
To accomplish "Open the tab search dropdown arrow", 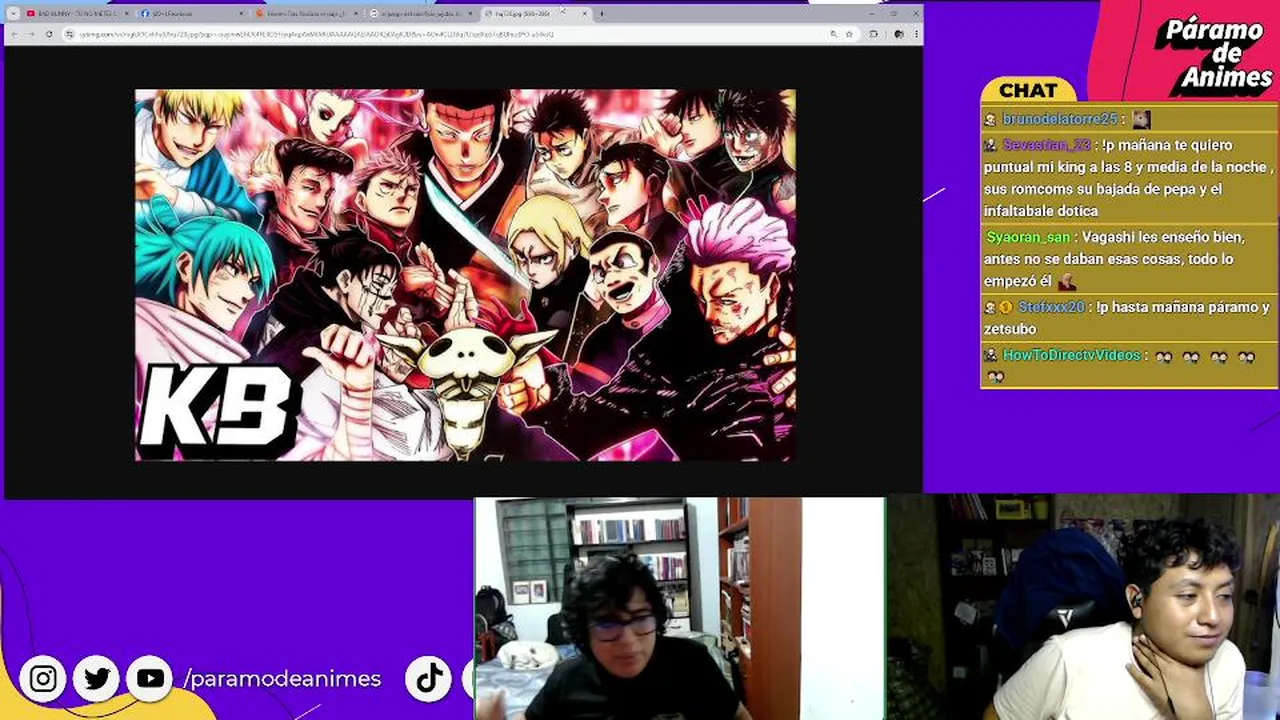I will [13, 14].
